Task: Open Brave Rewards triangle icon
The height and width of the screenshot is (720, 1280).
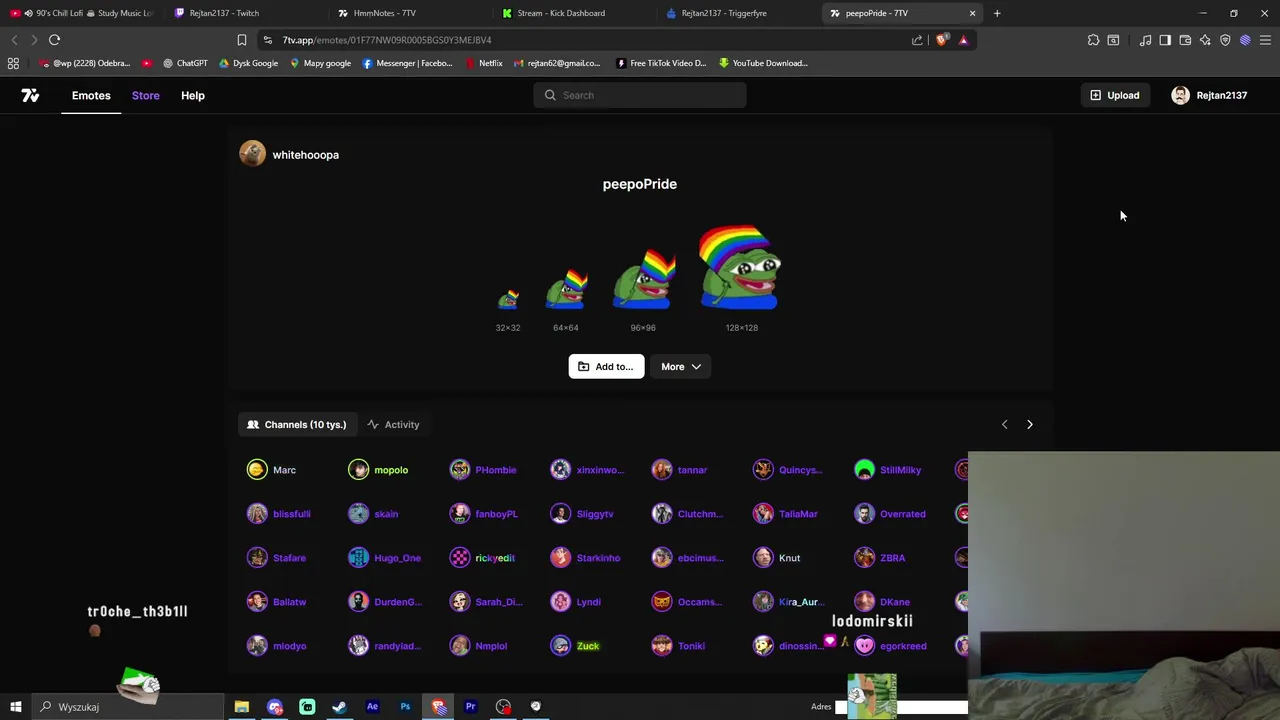Action: pos(963,40)
